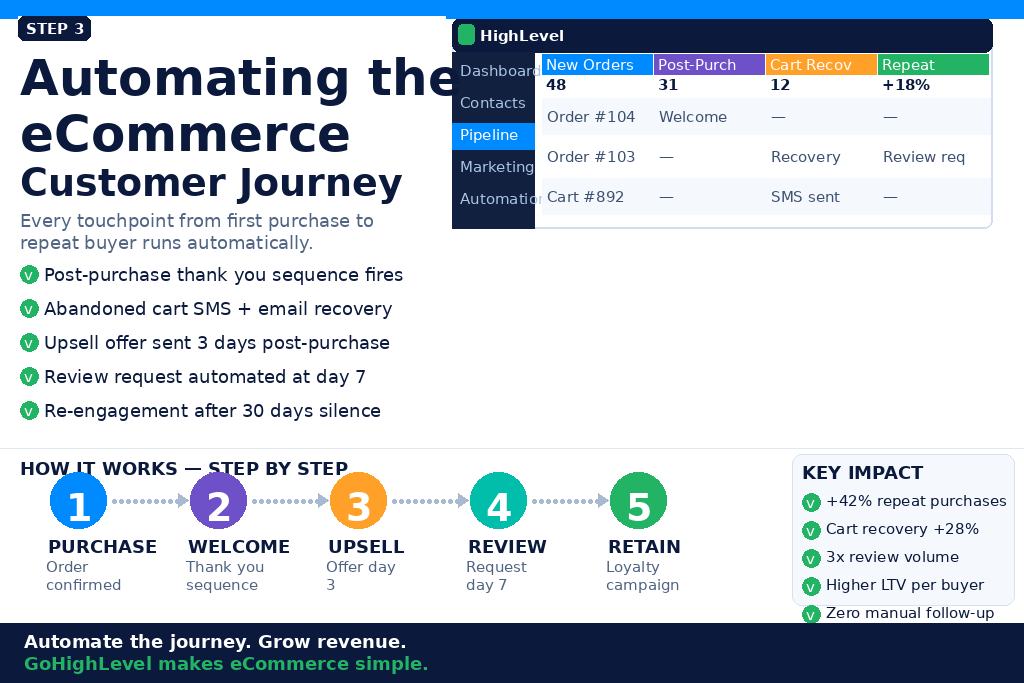Click 'GoHighLevel makes eCommerce simple.' tagline
This screenshot has width=1024, height=683.
(226, 664)
